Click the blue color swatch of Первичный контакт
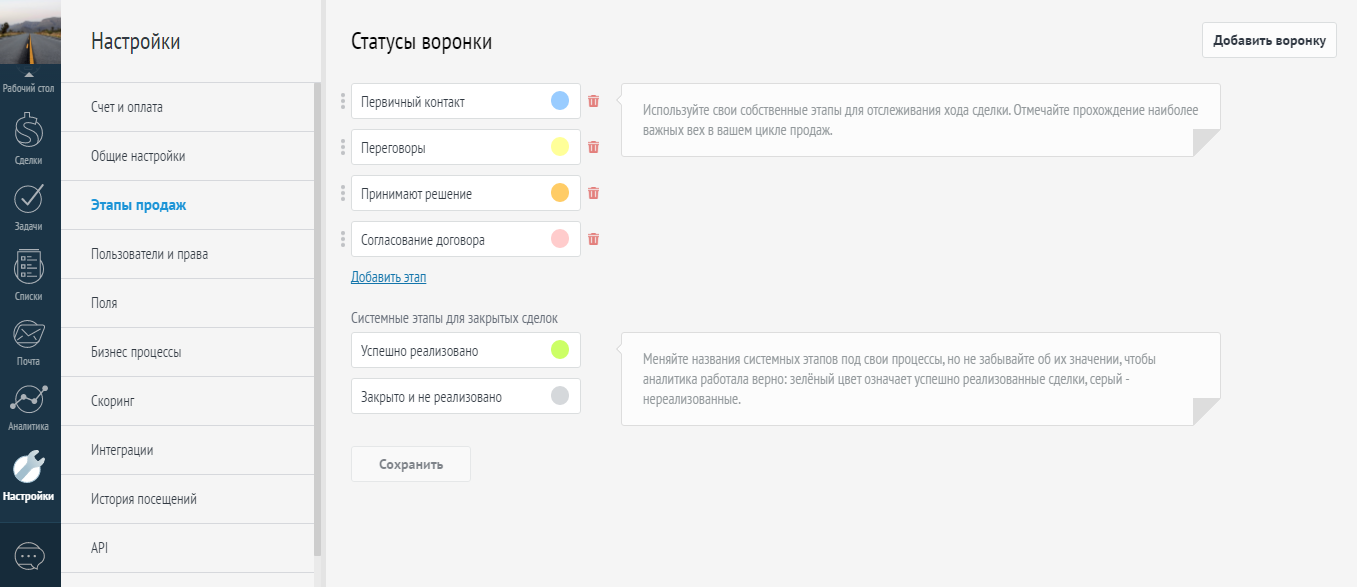1357x587 pixels. pos(560,101)
